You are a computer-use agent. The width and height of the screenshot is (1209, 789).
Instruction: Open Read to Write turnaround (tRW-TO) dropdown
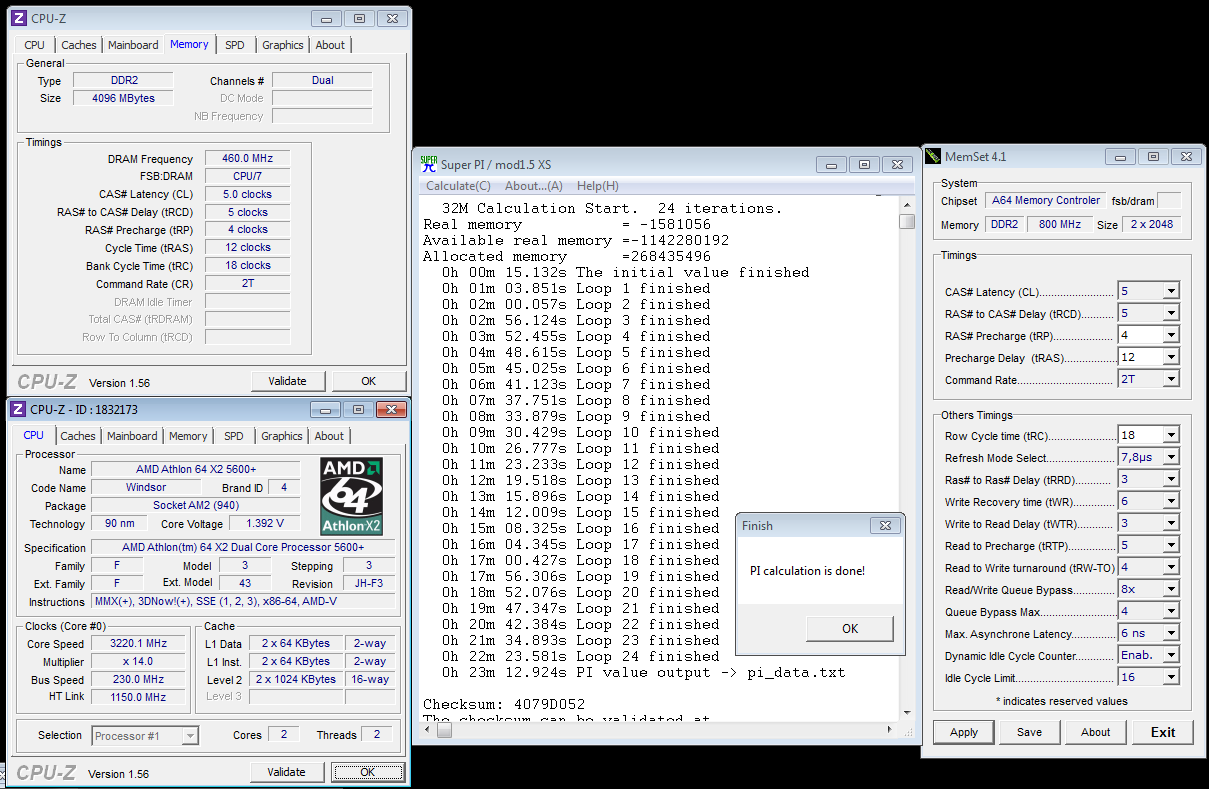[1170, 567]
